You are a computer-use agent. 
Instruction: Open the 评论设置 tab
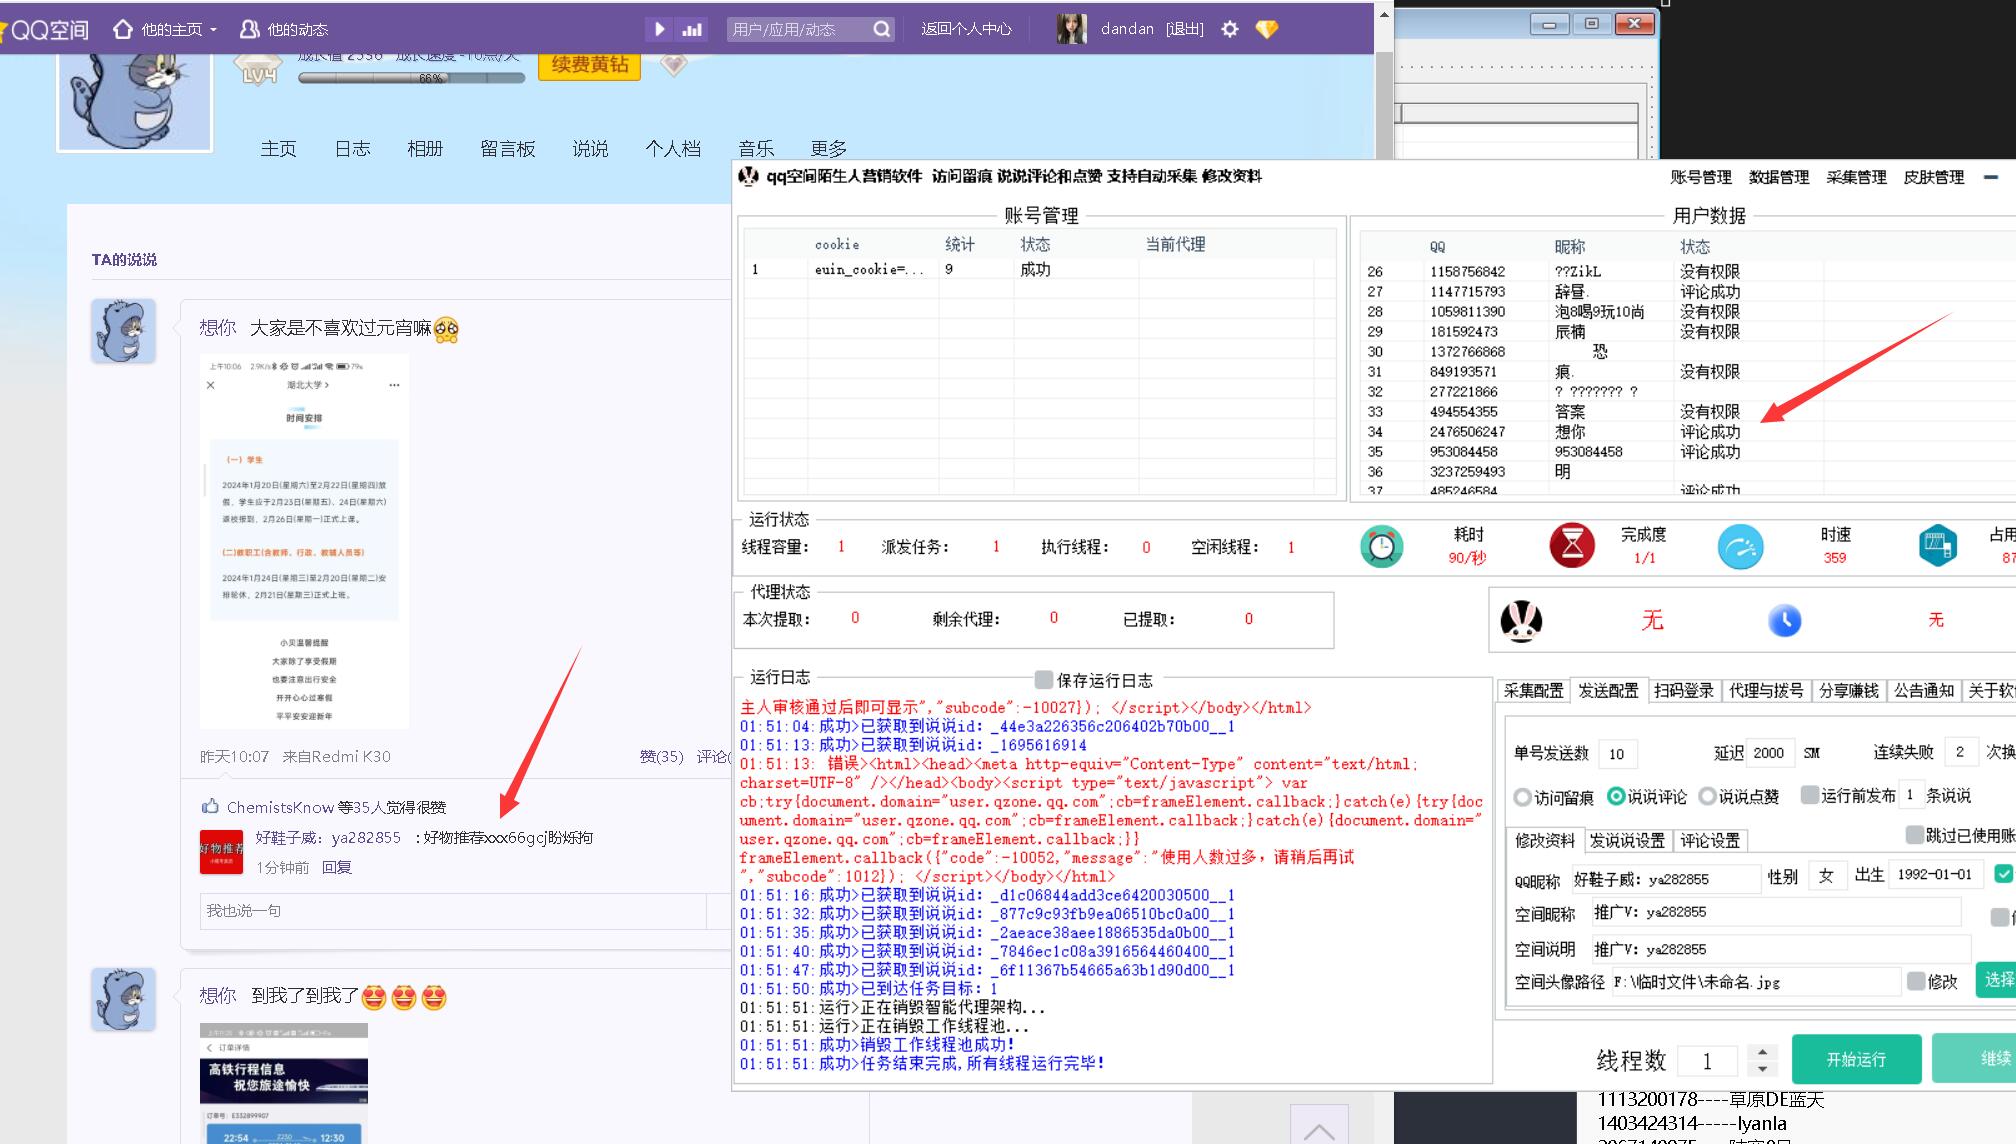1709,841
